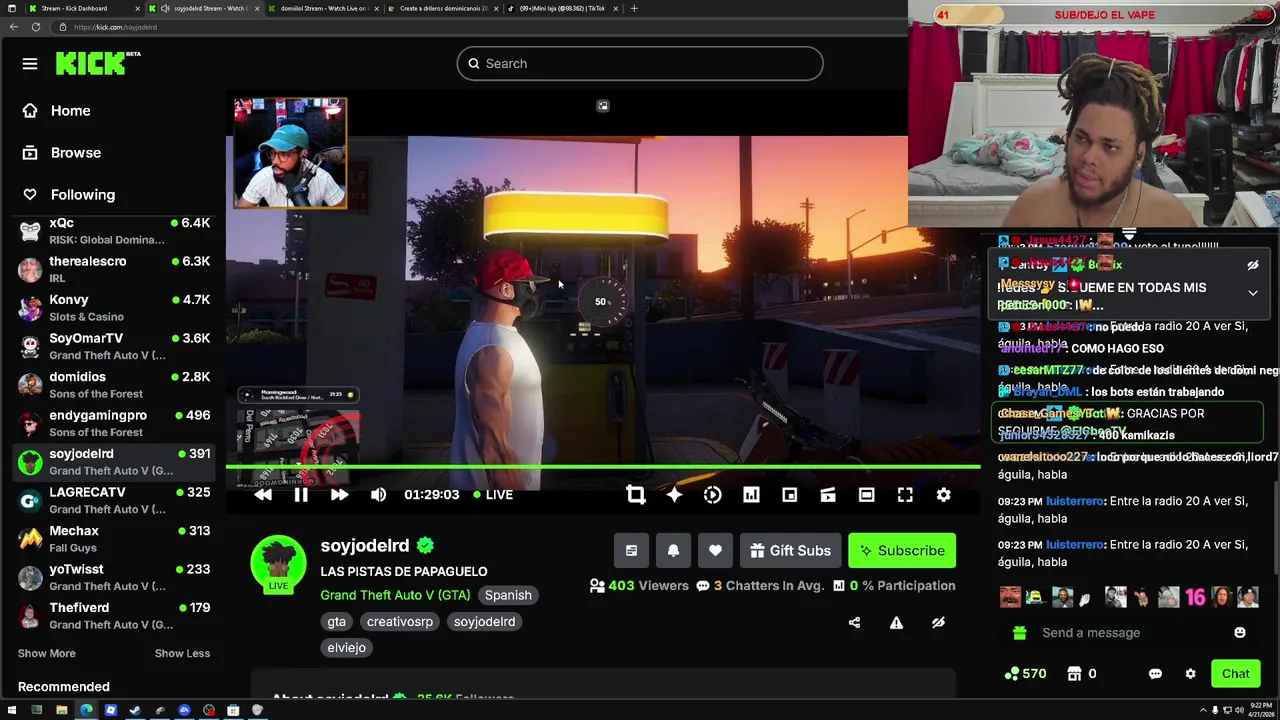Open LAGRECATV channel in sidebar
The height and width of the screenshot is (720, 1280).
tap(114, 500)
